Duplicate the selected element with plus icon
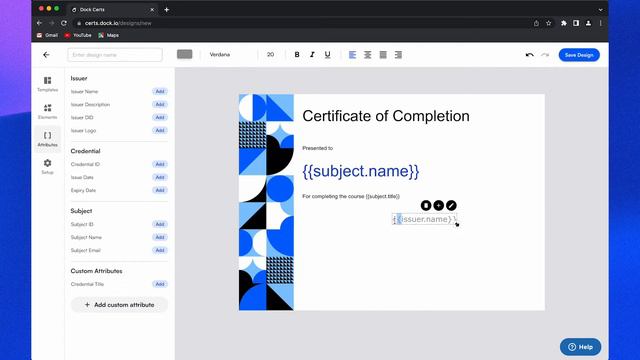This screenshot has width=640, height=360. 438,205
